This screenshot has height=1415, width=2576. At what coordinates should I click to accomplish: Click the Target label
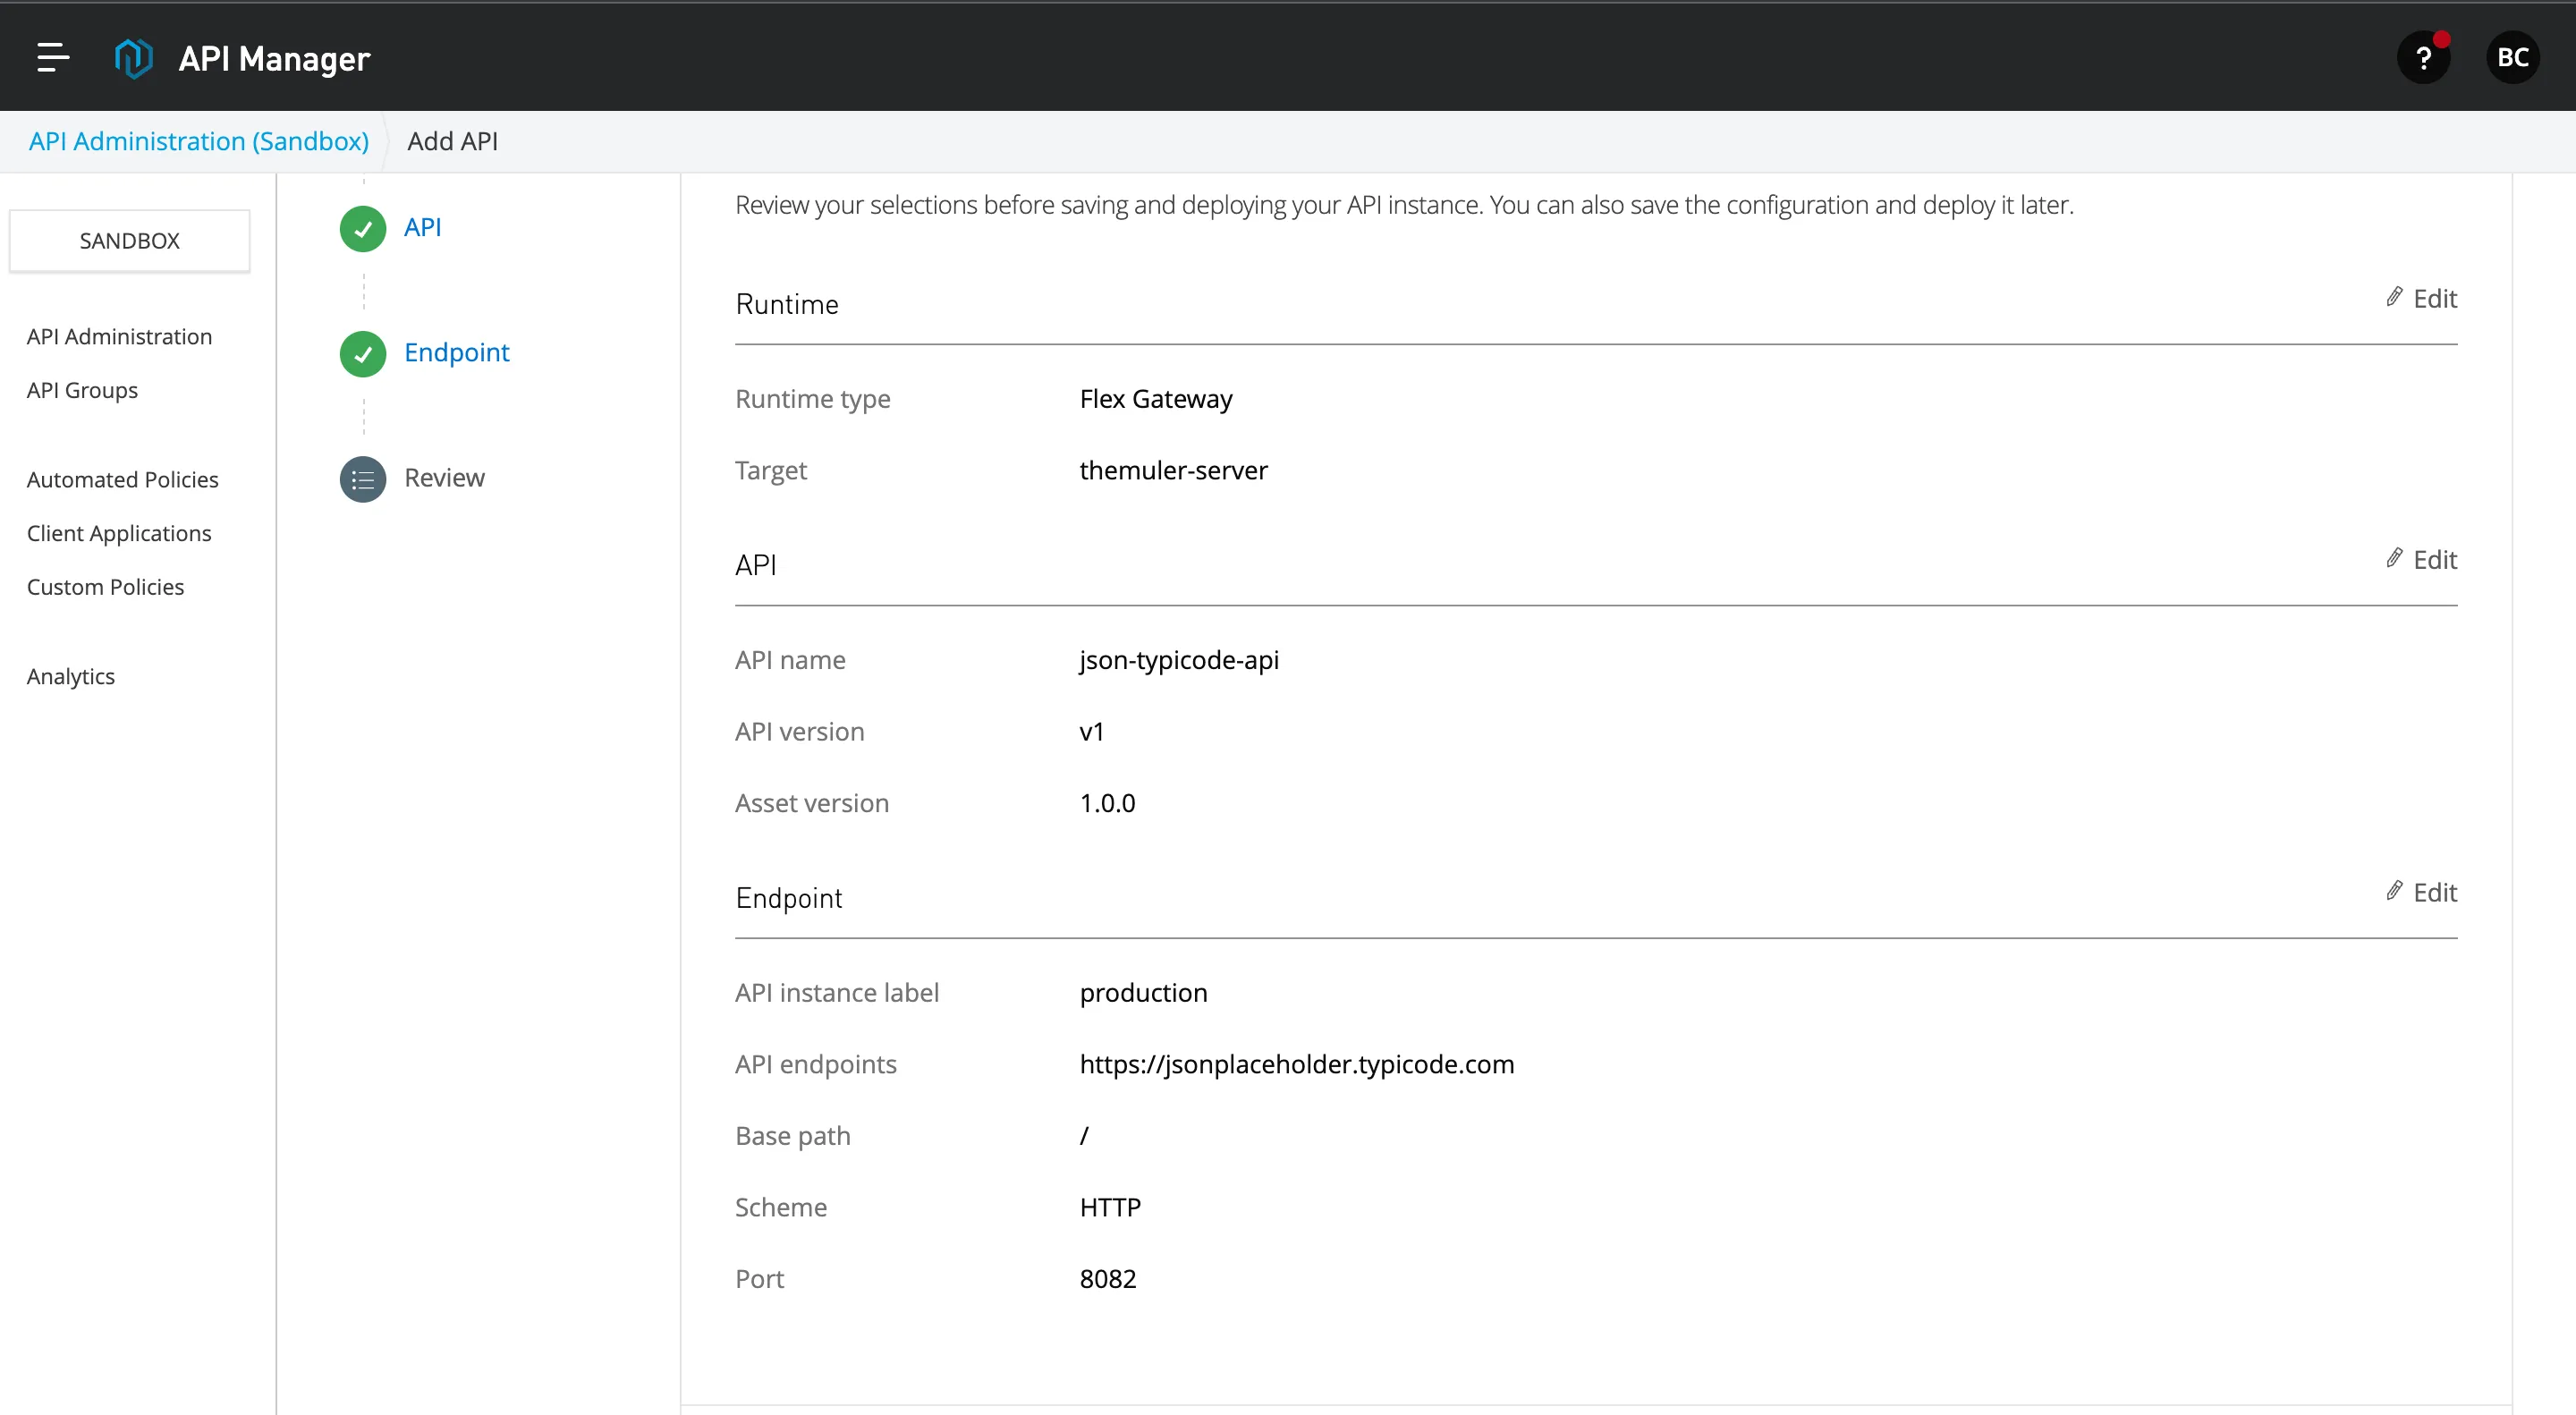pyautogui.click(x=771, y=470)
